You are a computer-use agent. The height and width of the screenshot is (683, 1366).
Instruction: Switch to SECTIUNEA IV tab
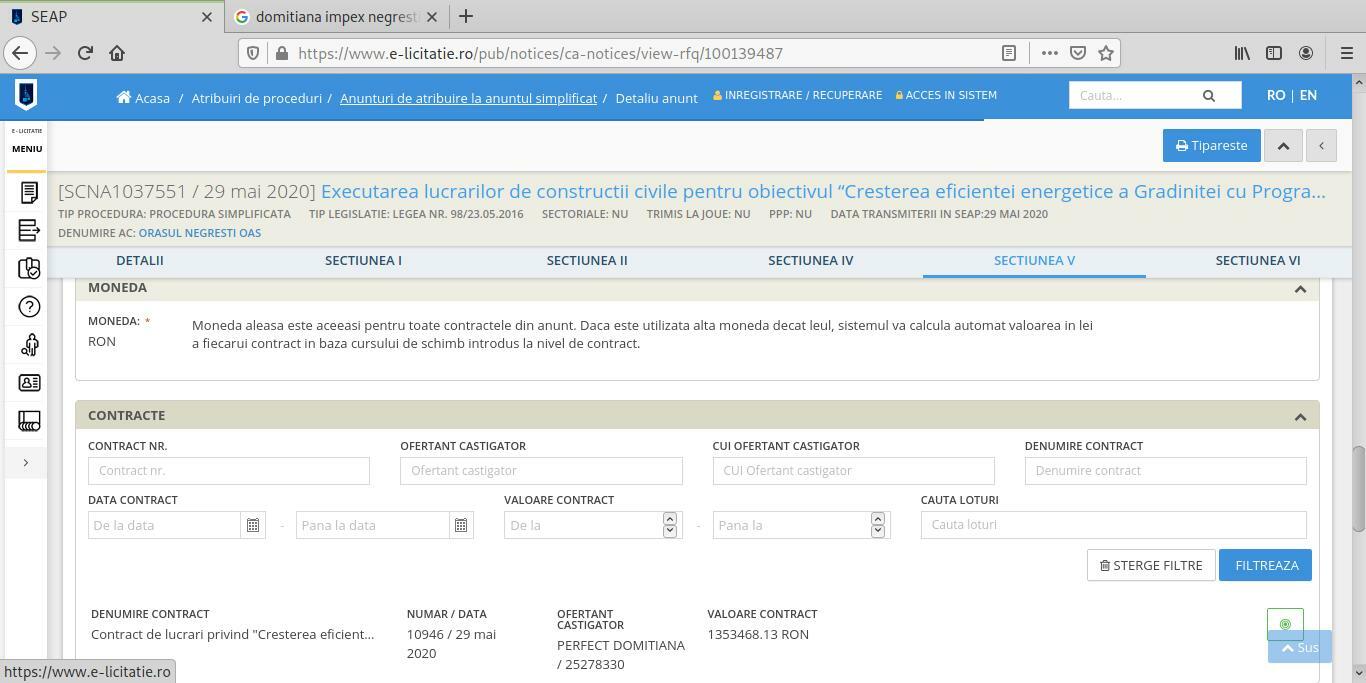coord(810,260)
